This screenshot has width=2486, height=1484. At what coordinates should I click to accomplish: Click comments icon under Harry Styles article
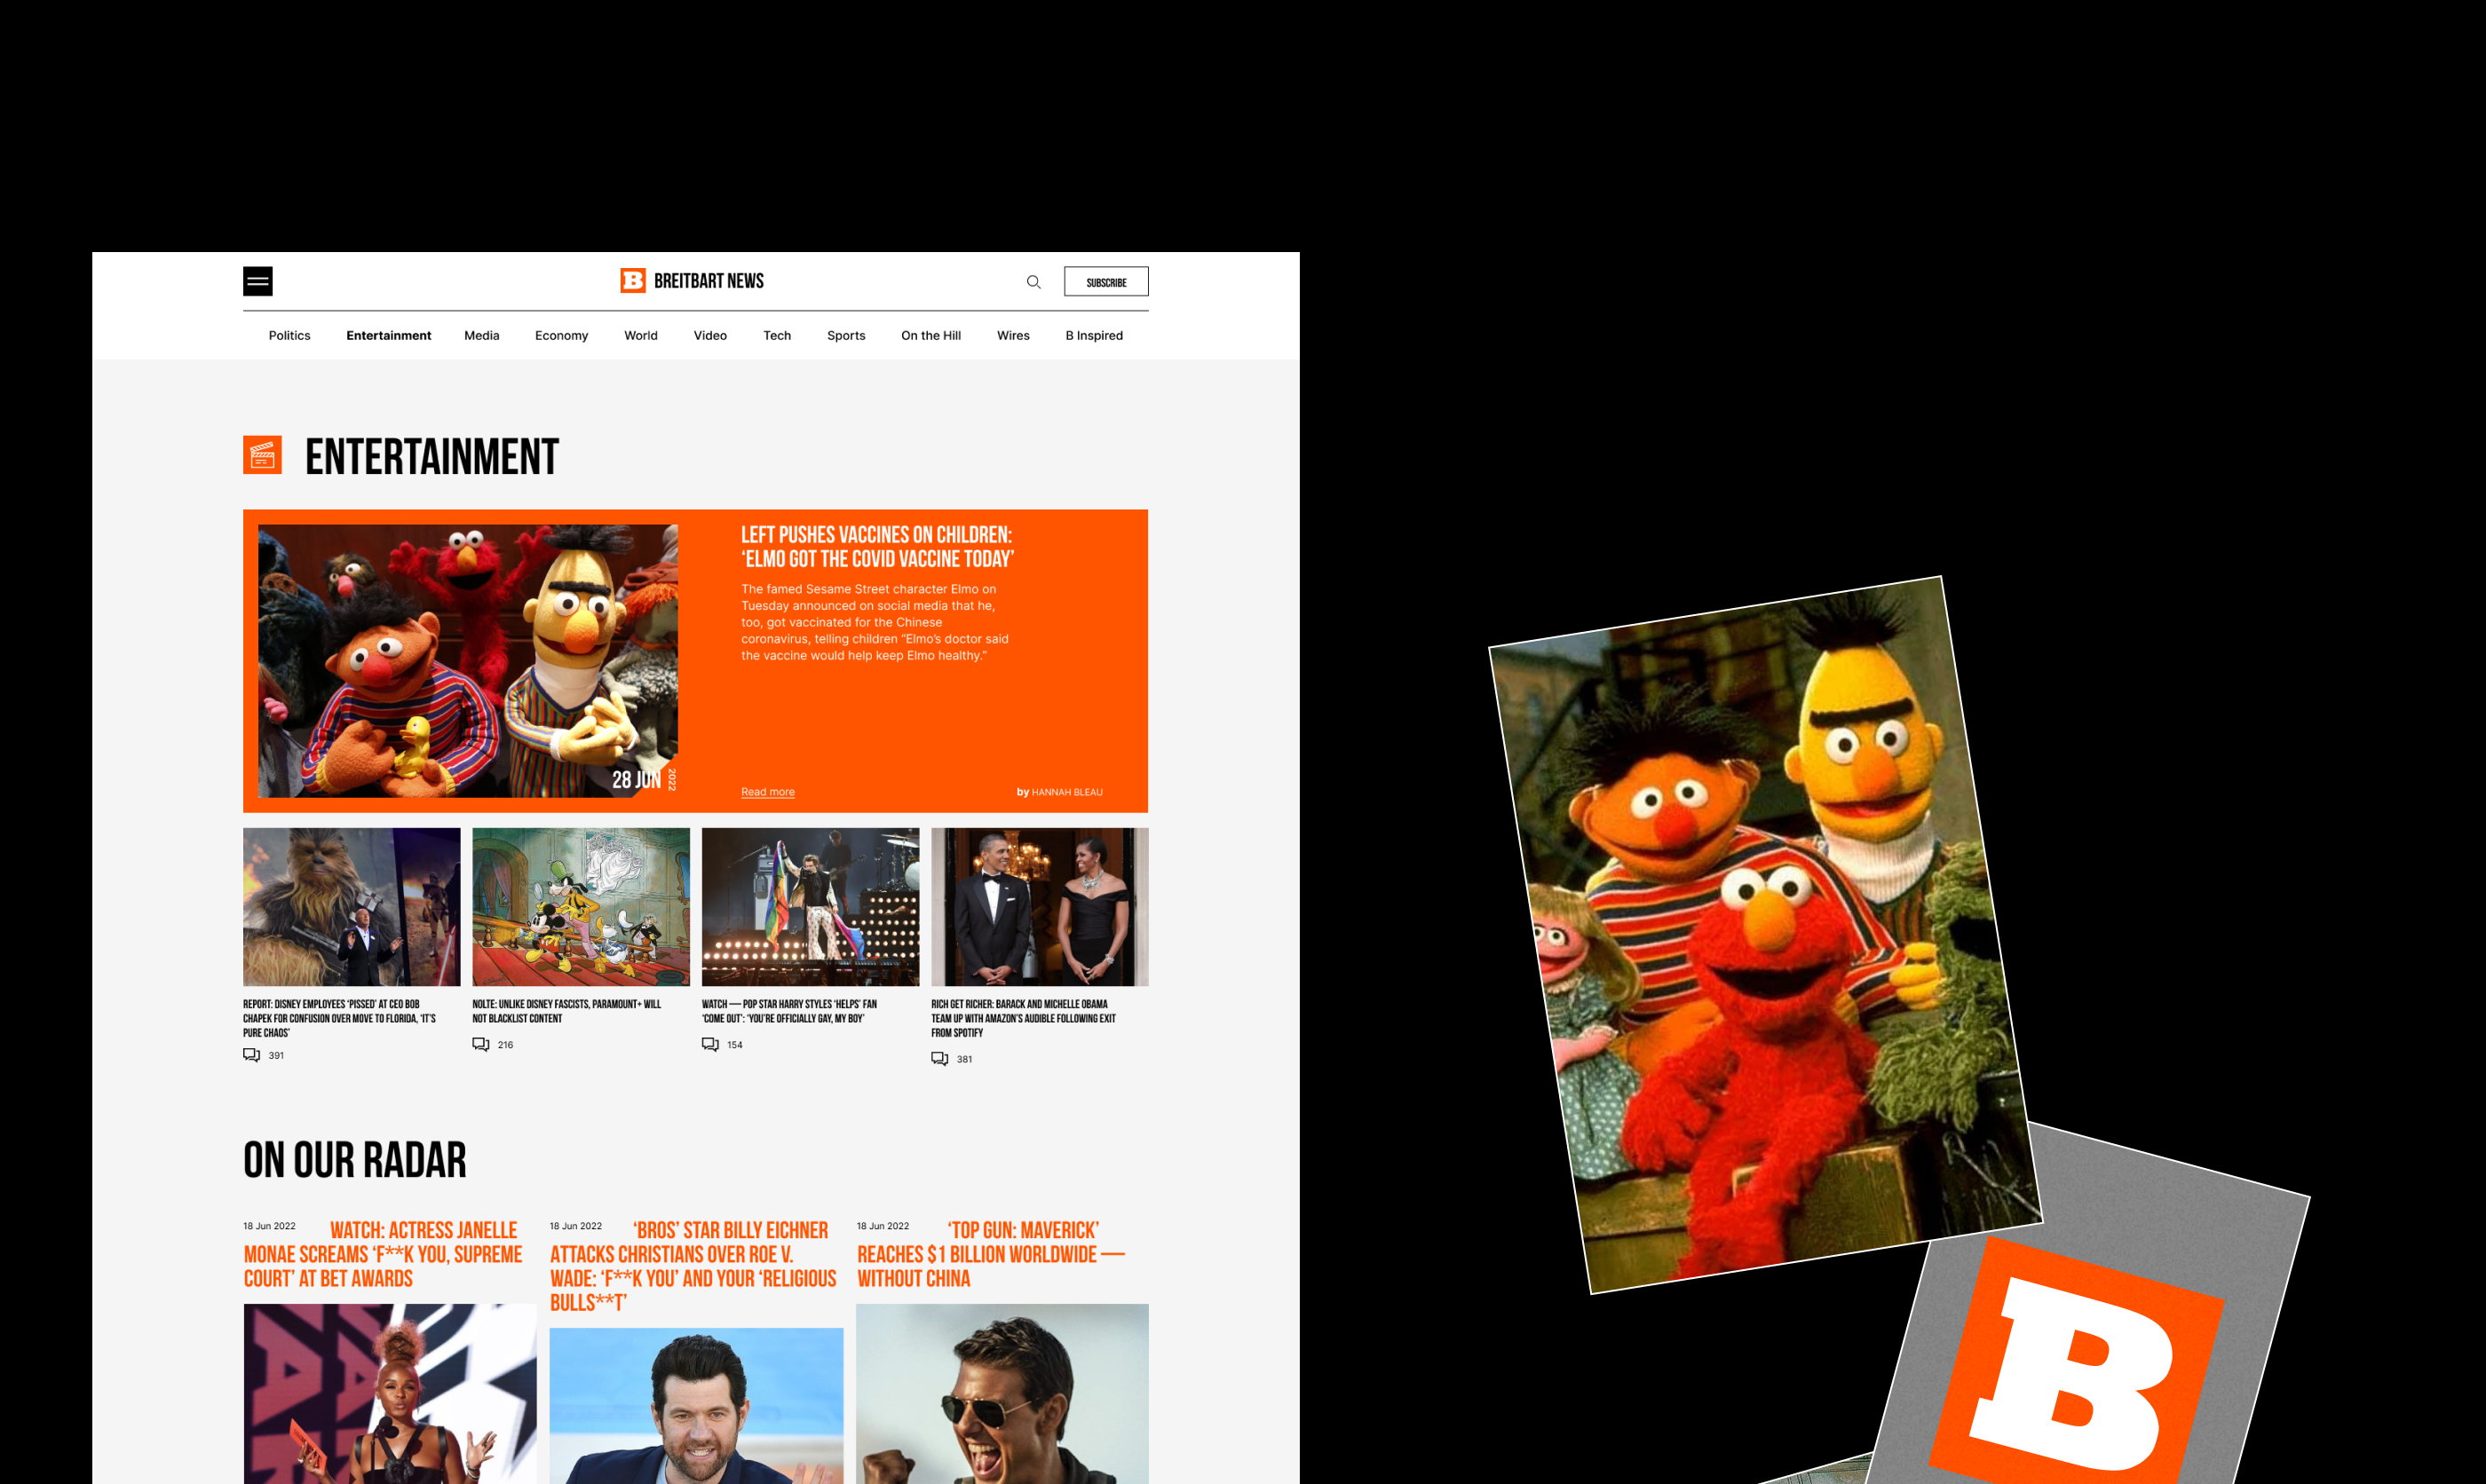coord(710,1044)
